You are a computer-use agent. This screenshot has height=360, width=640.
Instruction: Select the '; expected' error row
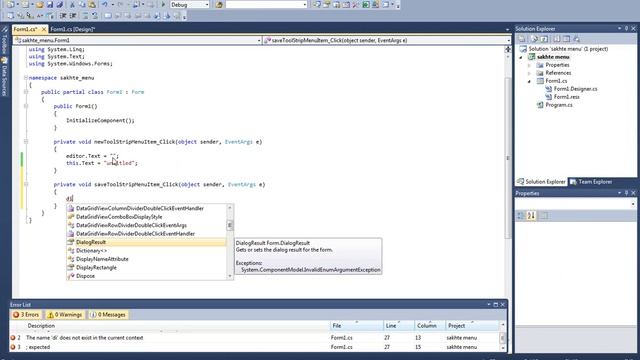click(255, 347)
